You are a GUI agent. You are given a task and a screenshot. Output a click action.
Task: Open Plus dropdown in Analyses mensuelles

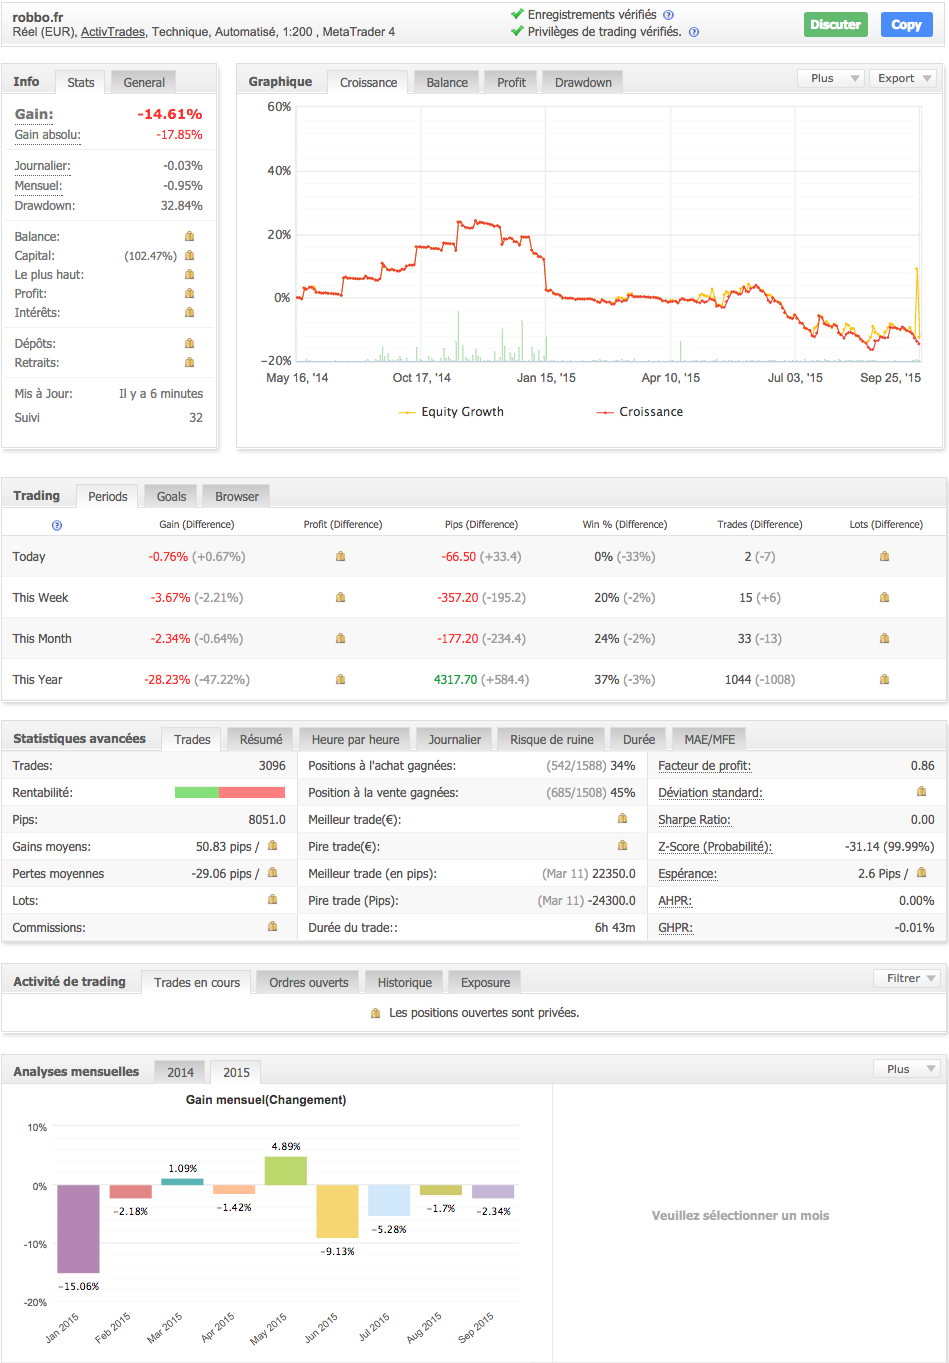click(x=906, y=1069)
